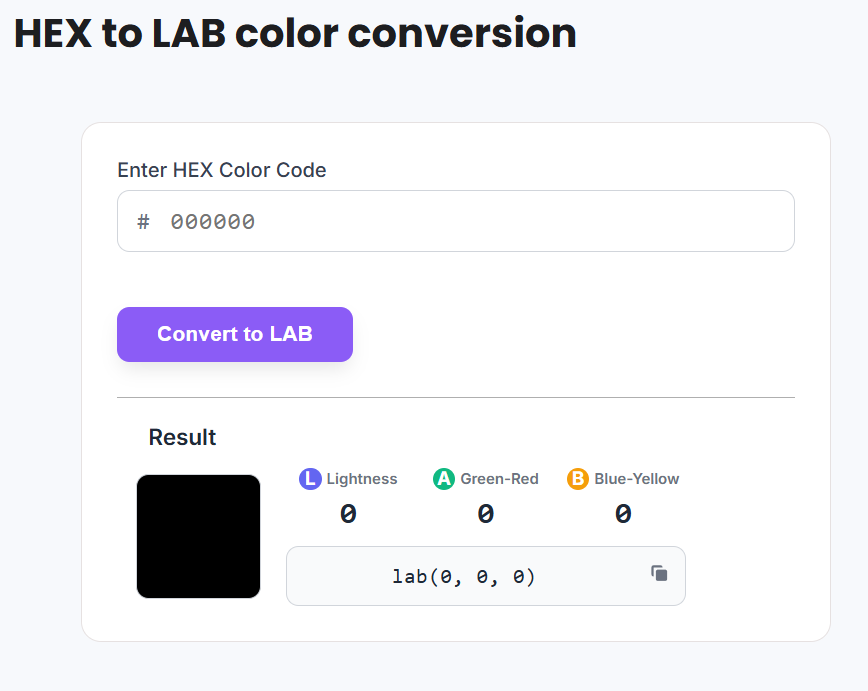The height and width of the screenshot is (691, 868).
Task: Click the purple L Lightness badge icon
Action: 310,479
